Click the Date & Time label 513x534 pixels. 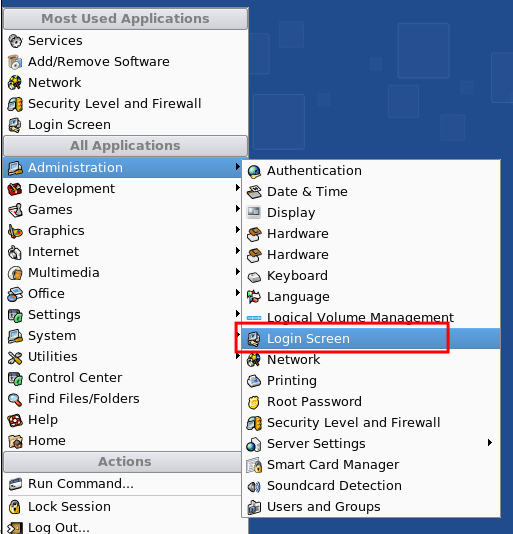pyautogui.click(x=307, y=192)
